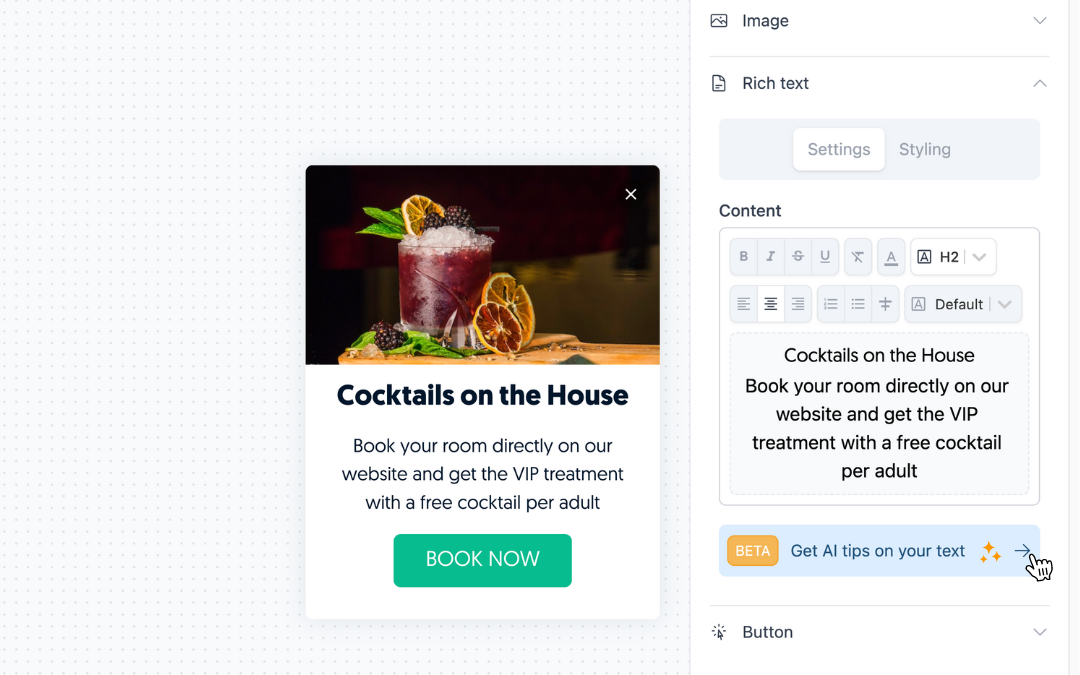Switch to the Styling tab
The image size is (1080, 675).
(924, 149)
